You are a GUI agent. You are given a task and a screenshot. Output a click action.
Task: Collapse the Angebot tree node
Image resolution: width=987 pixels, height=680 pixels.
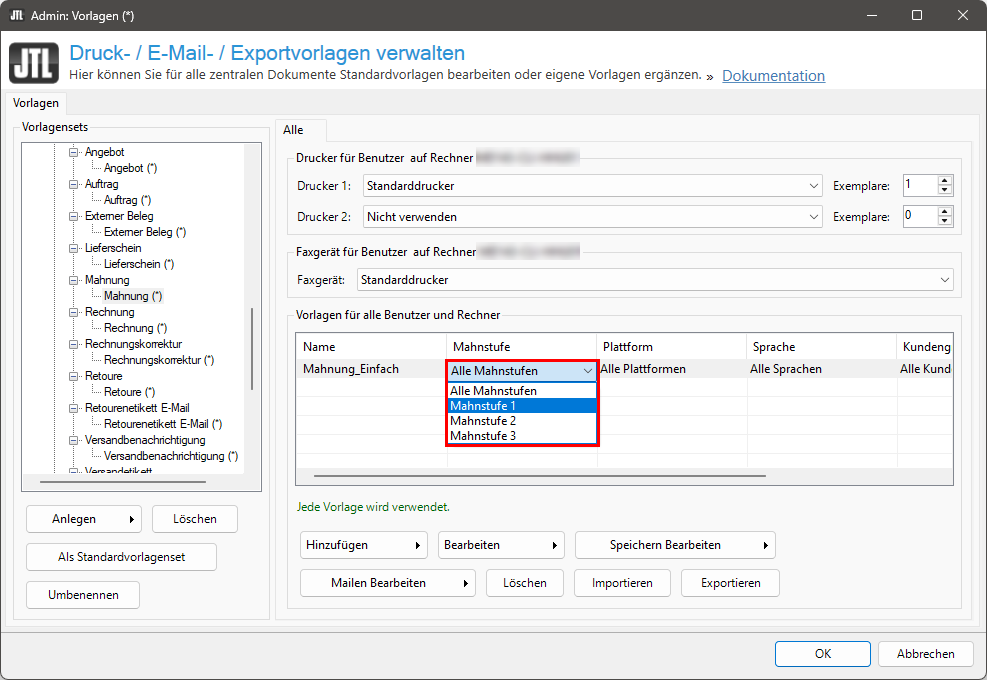pyautogui.click(x=74, y=152)
